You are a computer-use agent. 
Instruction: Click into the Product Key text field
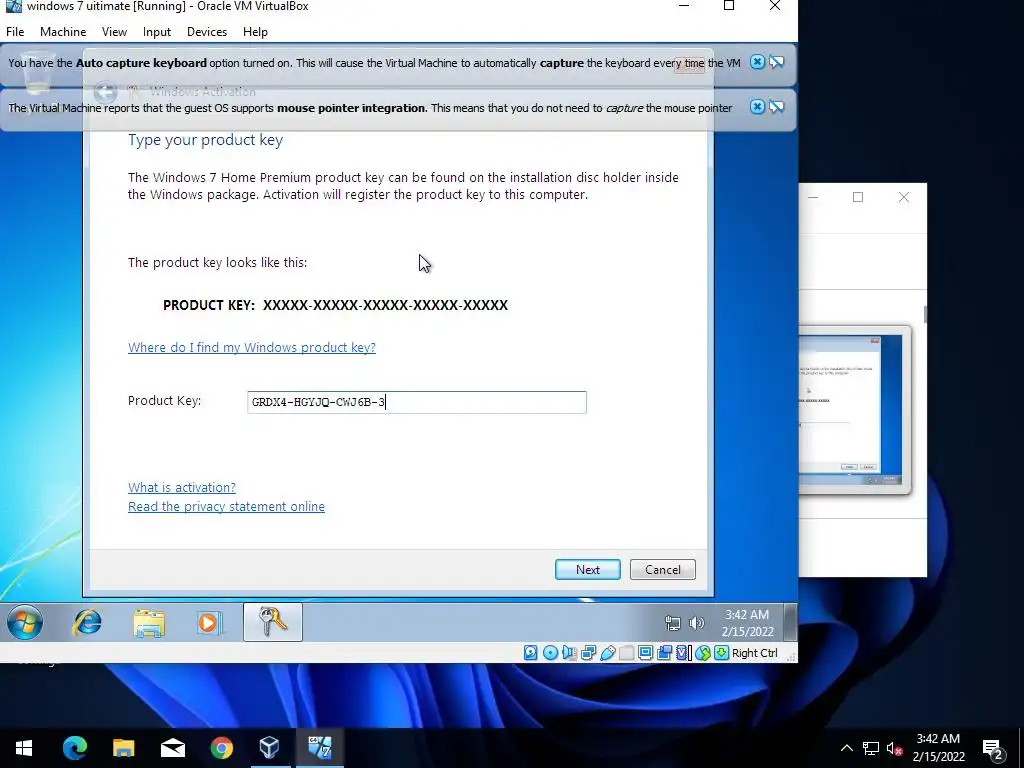tap(417, 402)
